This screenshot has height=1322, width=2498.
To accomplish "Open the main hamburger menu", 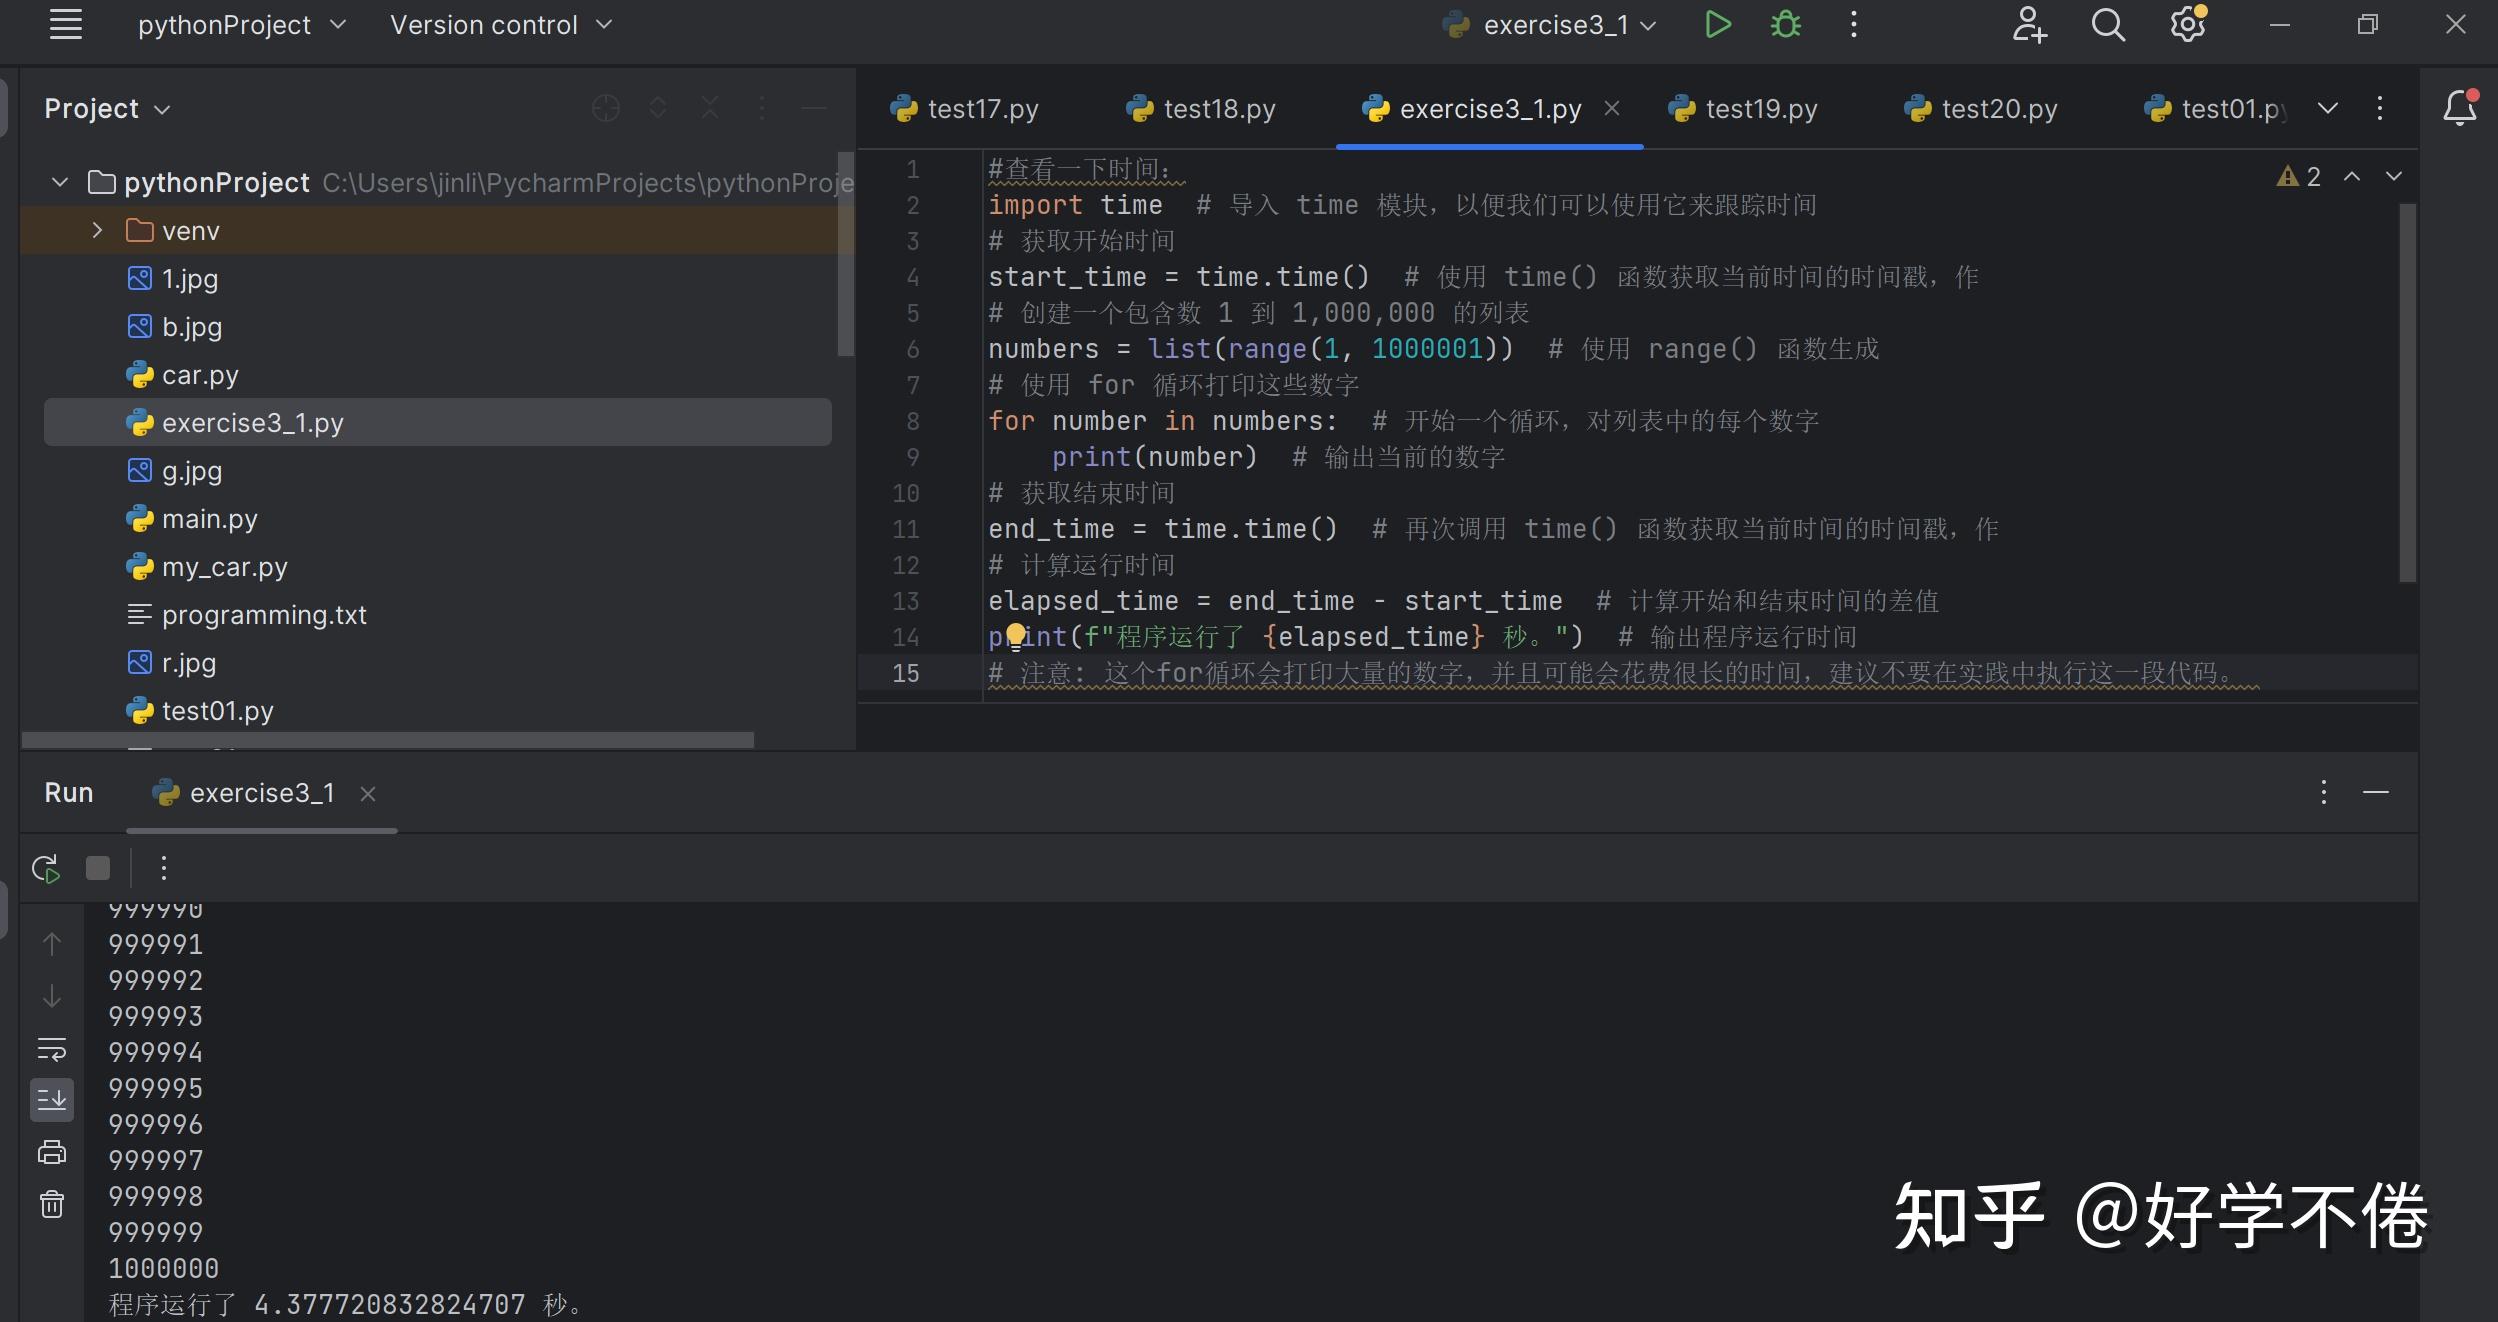I will tap(65, 24).
